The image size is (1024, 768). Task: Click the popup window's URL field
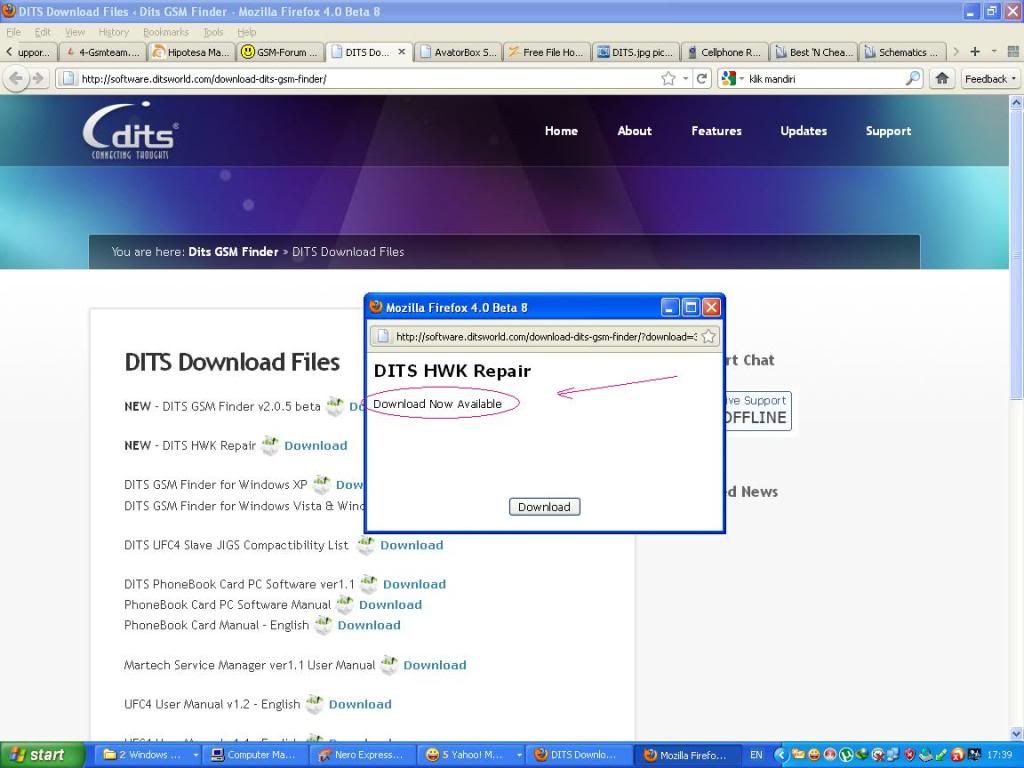tap(546, 336)
